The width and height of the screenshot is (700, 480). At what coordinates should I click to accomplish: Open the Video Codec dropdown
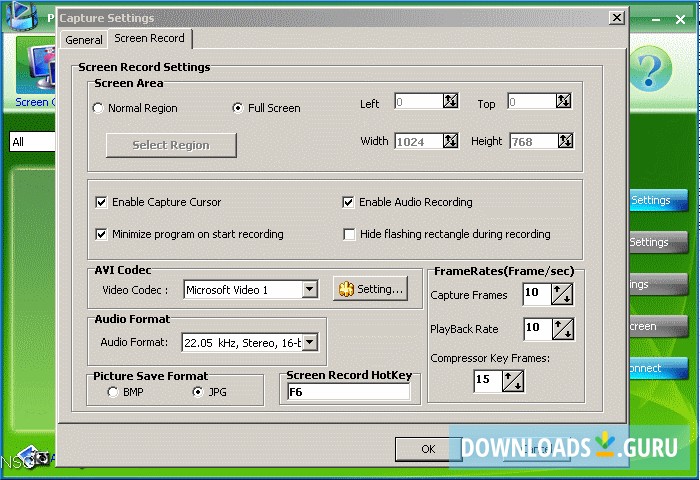click(x=309, y=289)
